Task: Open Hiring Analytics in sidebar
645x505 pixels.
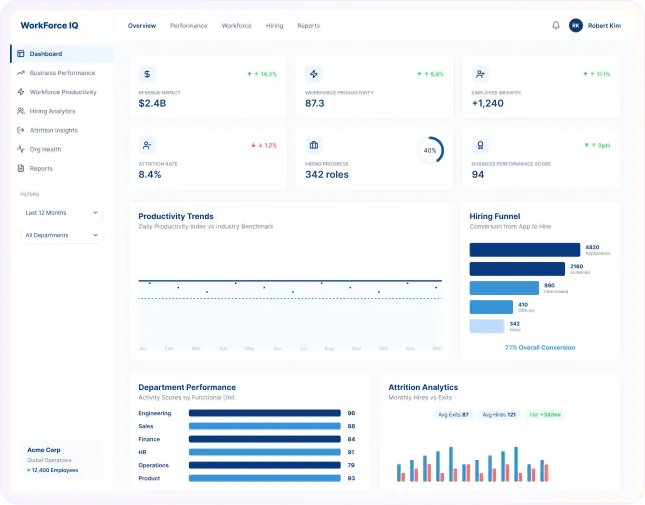Action: (62, 111)
